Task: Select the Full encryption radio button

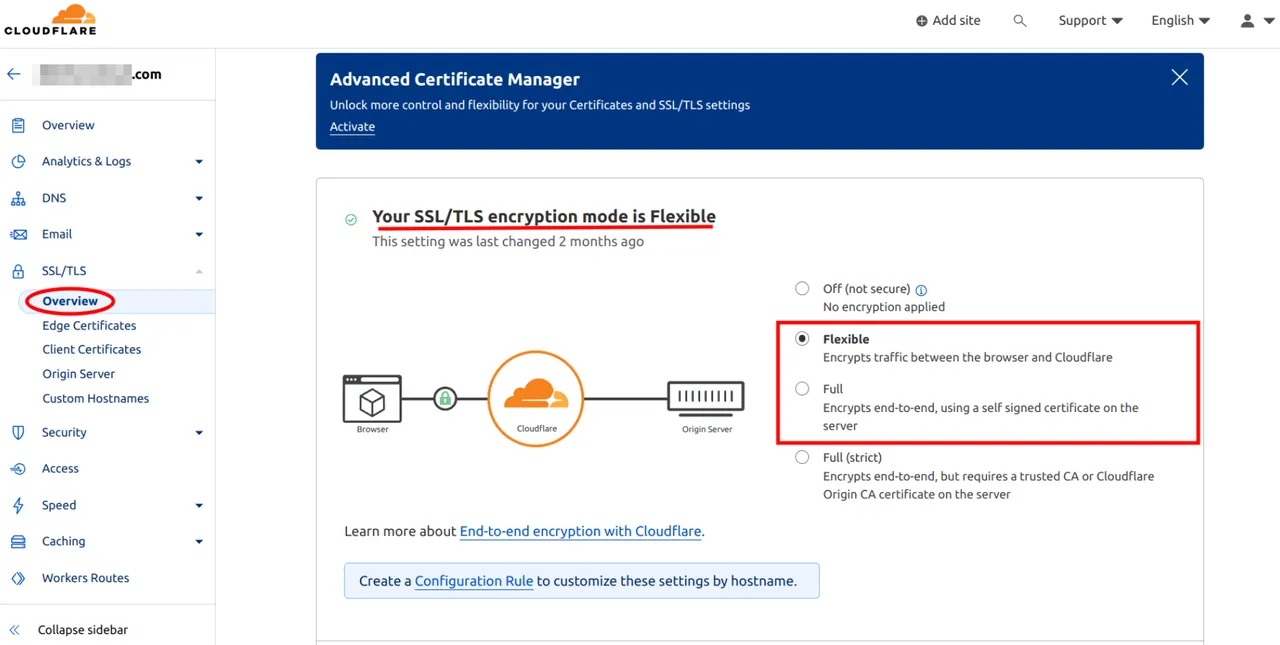Action: pyautogui.click(x=802, y=388)
